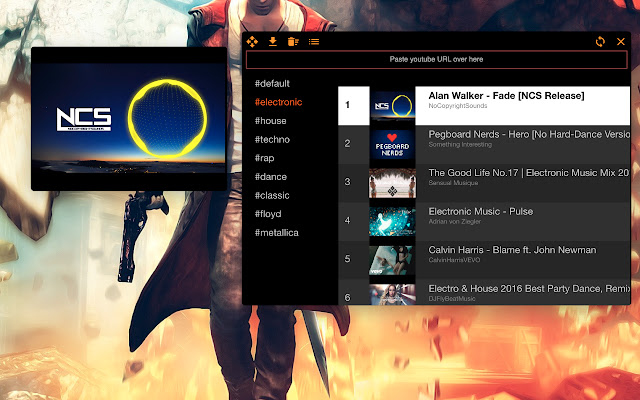Viewport: 640px width, 400px height.
Task: Click the move window arrows icon
Action: coord(252,42)
